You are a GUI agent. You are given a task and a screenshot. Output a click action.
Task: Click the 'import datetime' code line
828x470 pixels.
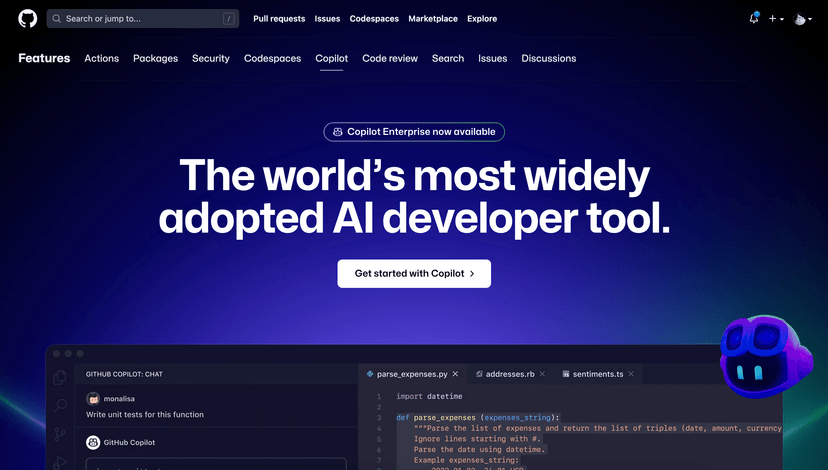click(x=429, y=396)
